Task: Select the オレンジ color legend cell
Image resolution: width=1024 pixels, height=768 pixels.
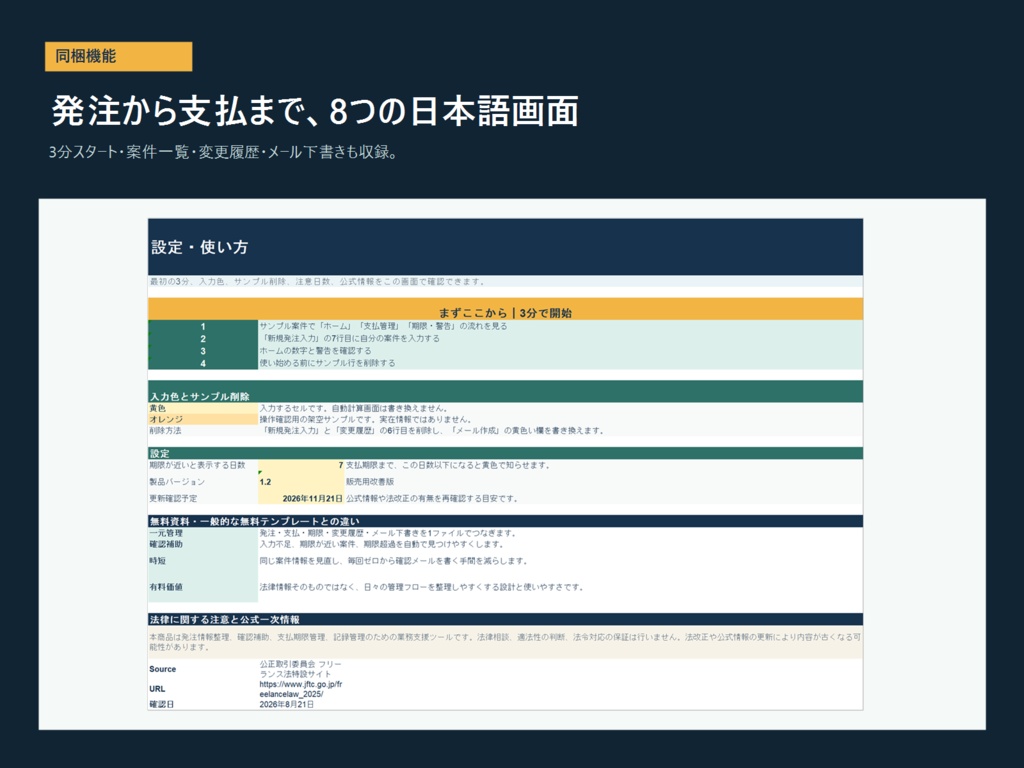Action: pyautogui.click(x=203, y=419)
